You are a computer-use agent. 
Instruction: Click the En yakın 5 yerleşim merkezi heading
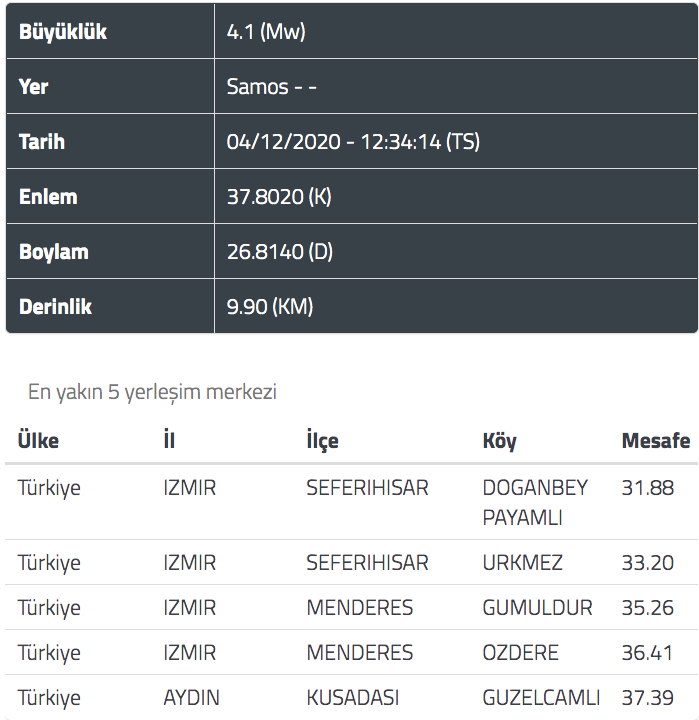(152, 392)
